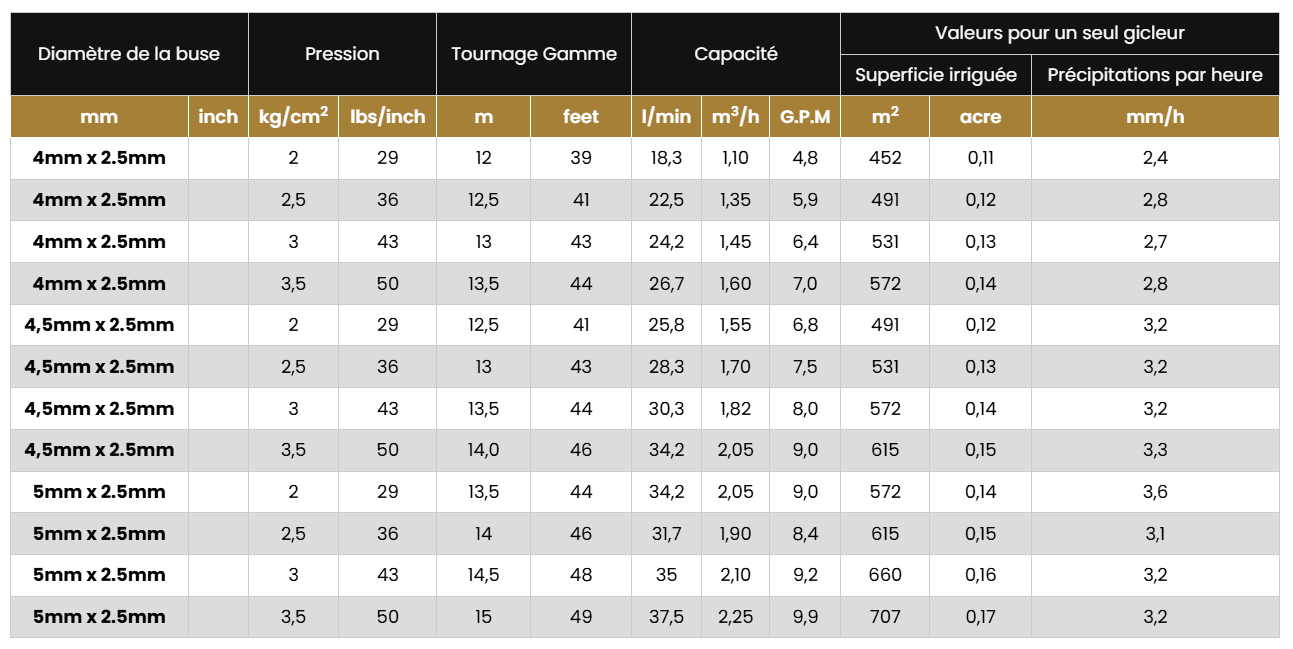The width and height of the screenshot is (1293, 649).
Task: Click the "G.P.M" unit header
Action: pos(805,117)
